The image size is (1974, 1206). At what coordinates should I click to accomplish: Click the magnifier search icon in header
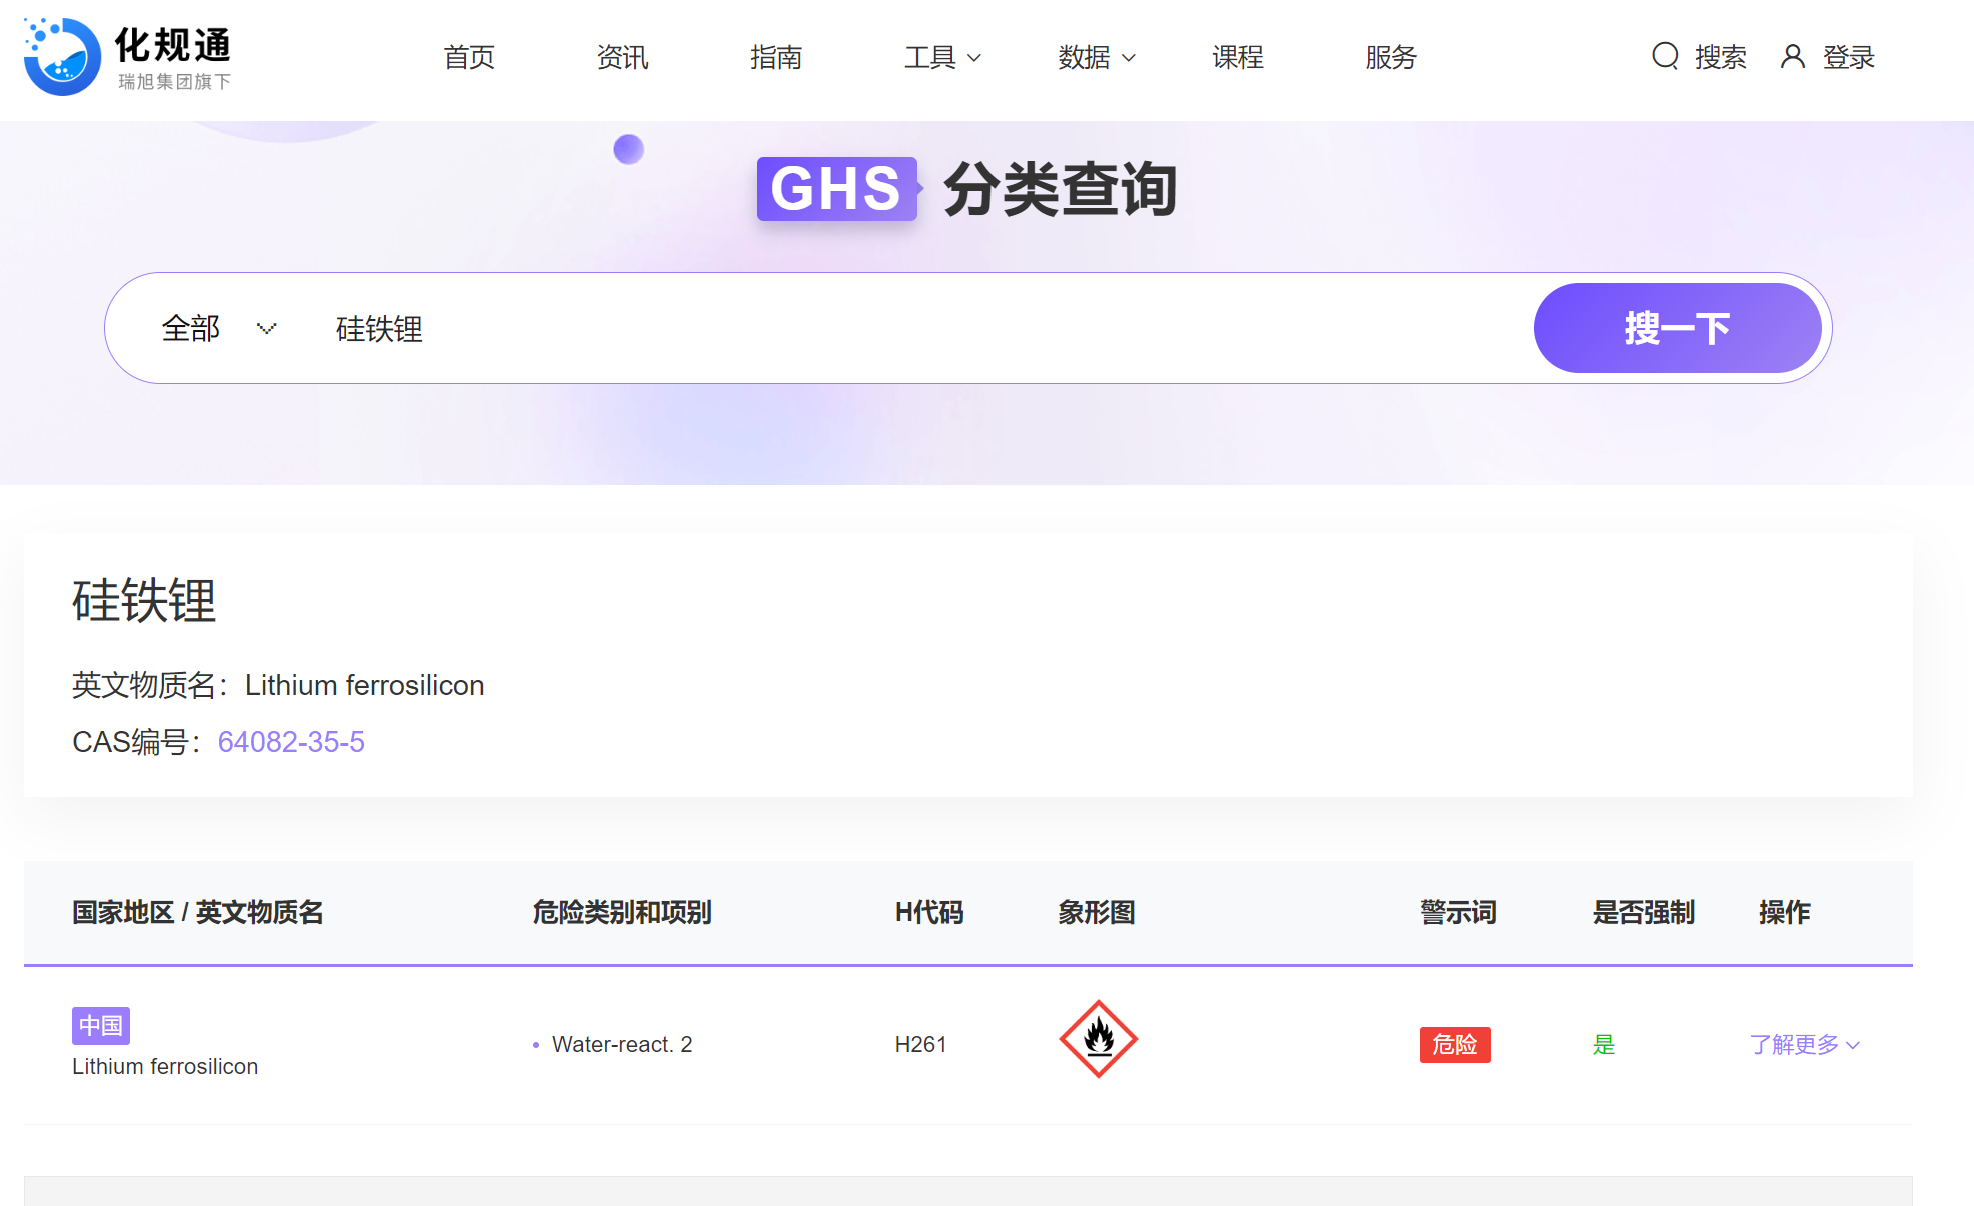[x=1665, y=56]
